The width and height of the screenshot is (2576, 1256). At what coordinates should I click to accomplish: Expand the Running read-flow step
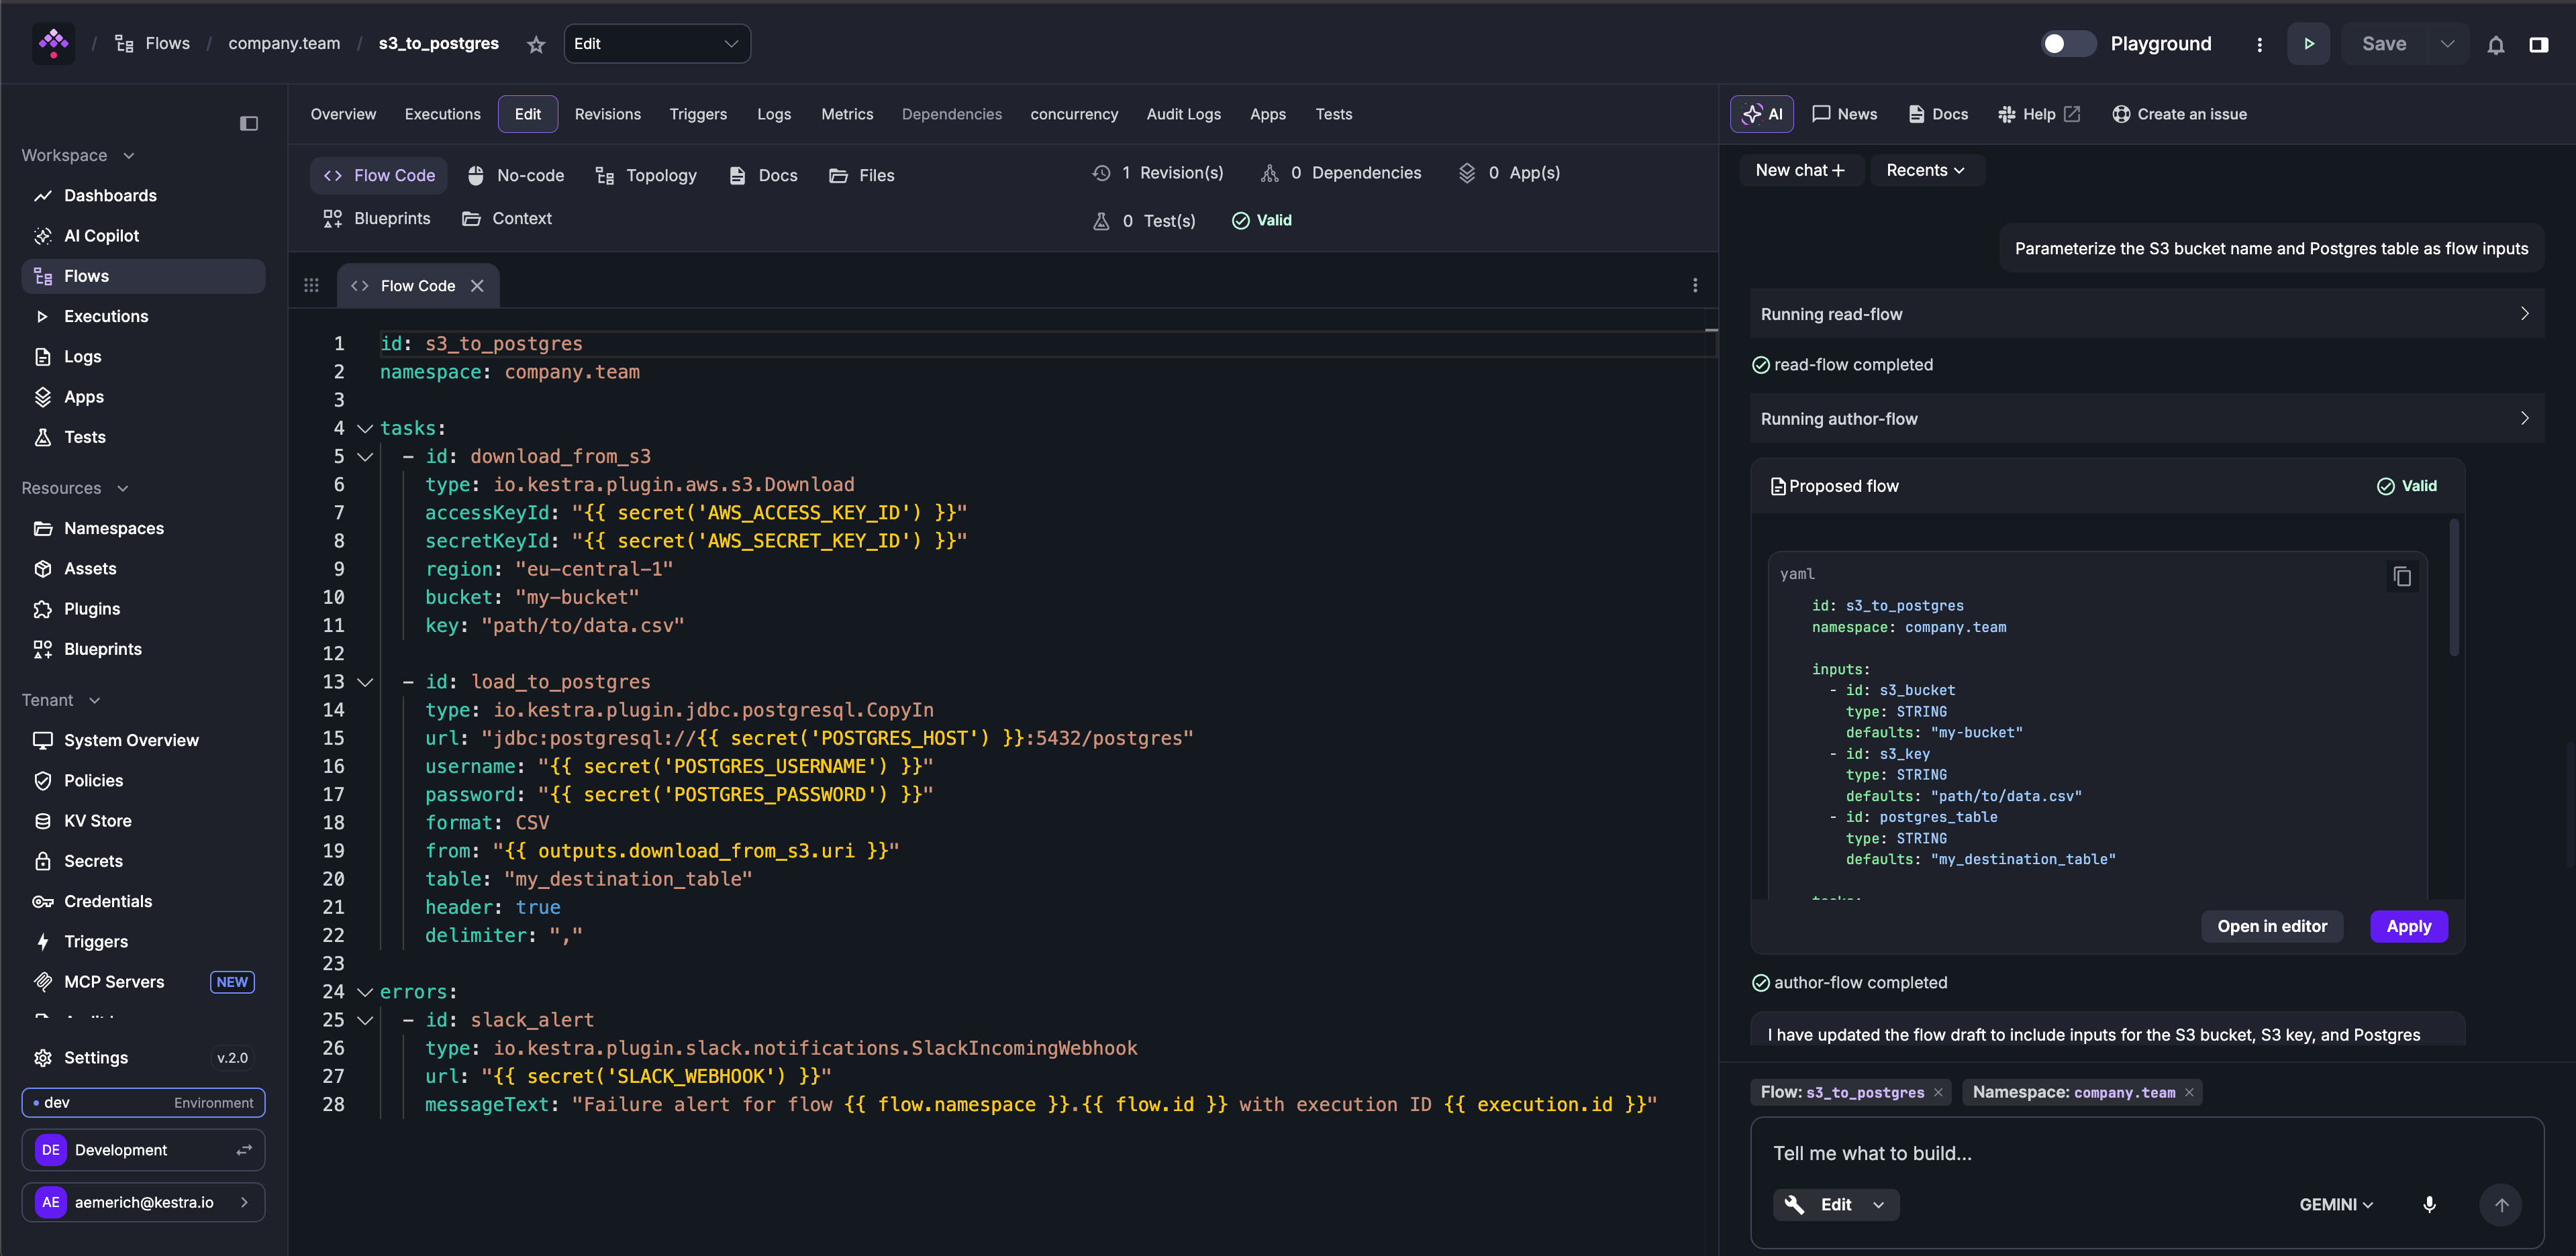click(x=2146, y=314)
